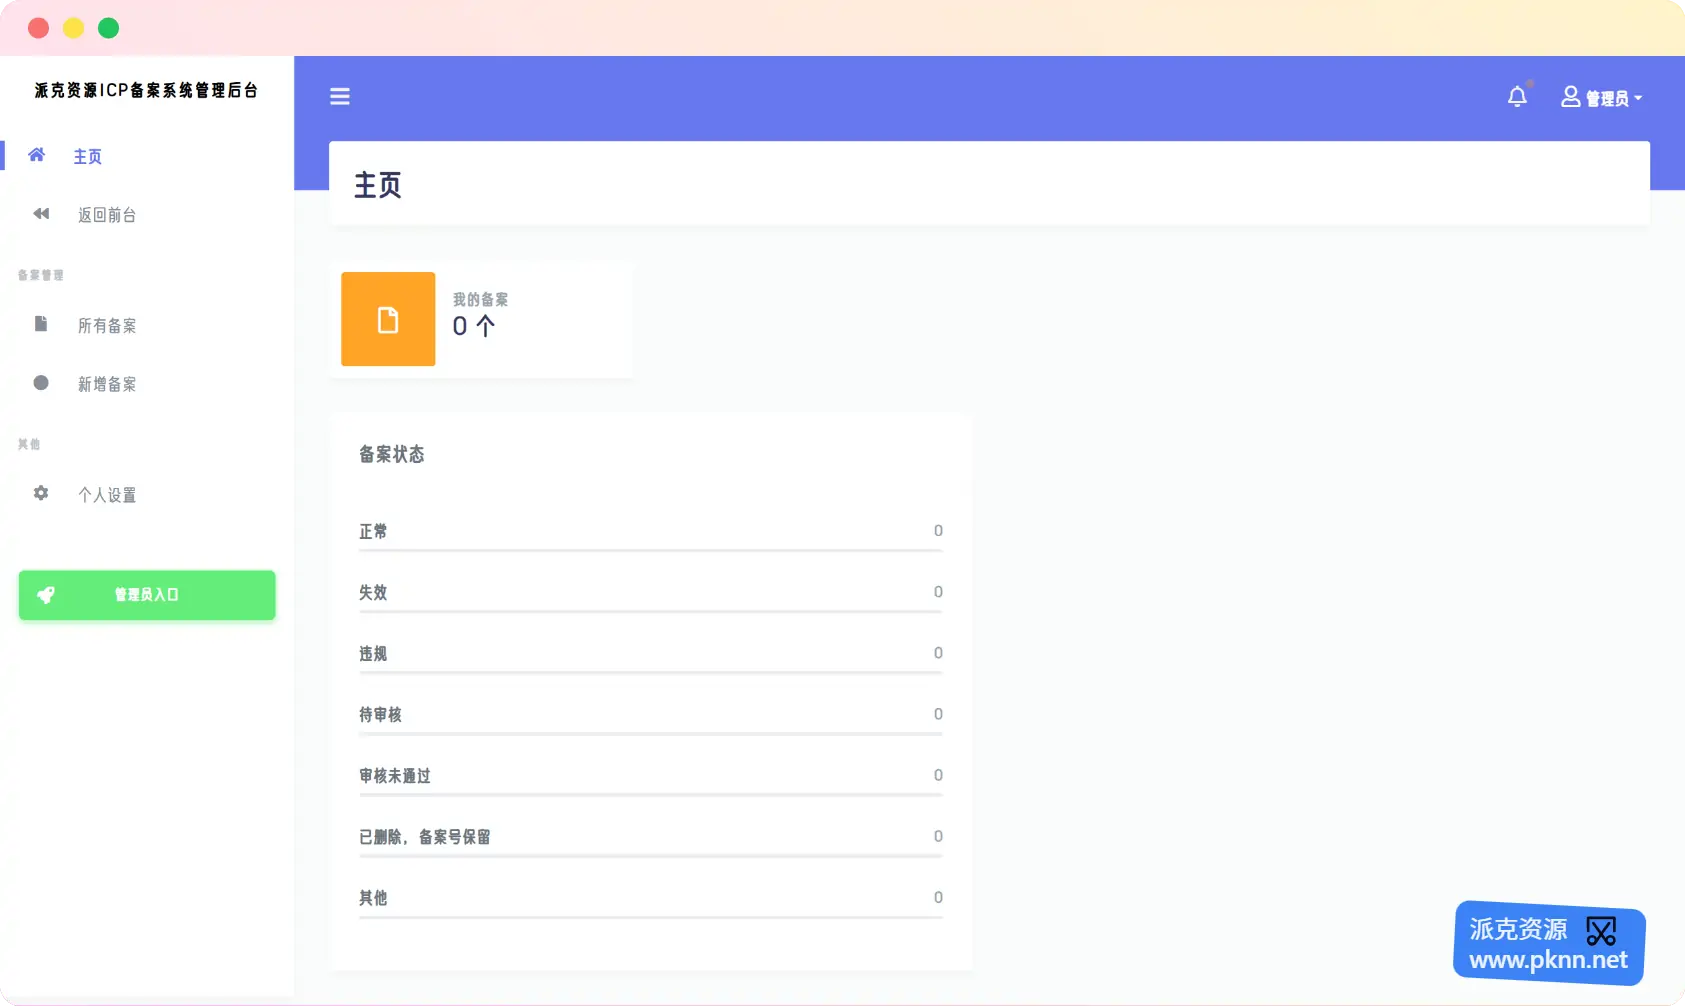
Task: Open the notification bell
Action: [x=1517, y=96]
